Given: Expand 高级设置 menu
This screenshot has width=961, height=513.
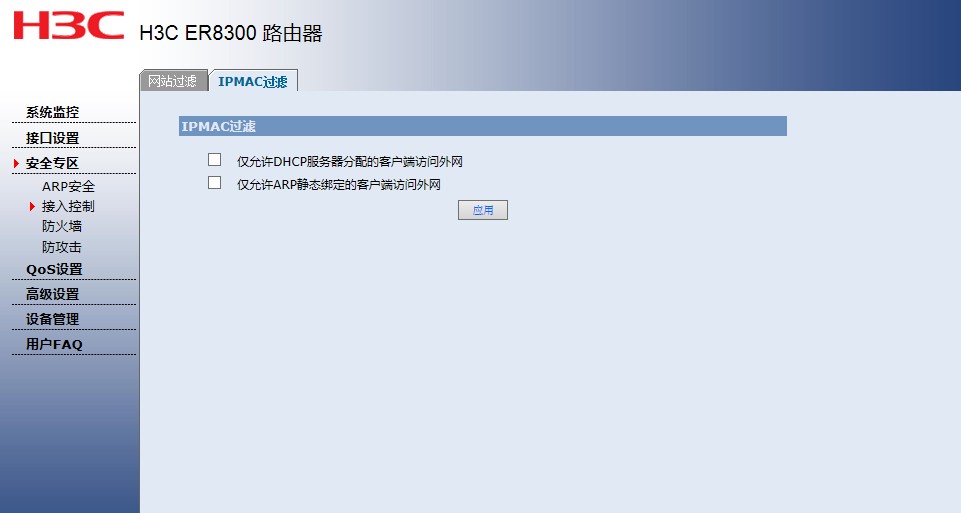Looking at the screenshot, I should (53, 294).
